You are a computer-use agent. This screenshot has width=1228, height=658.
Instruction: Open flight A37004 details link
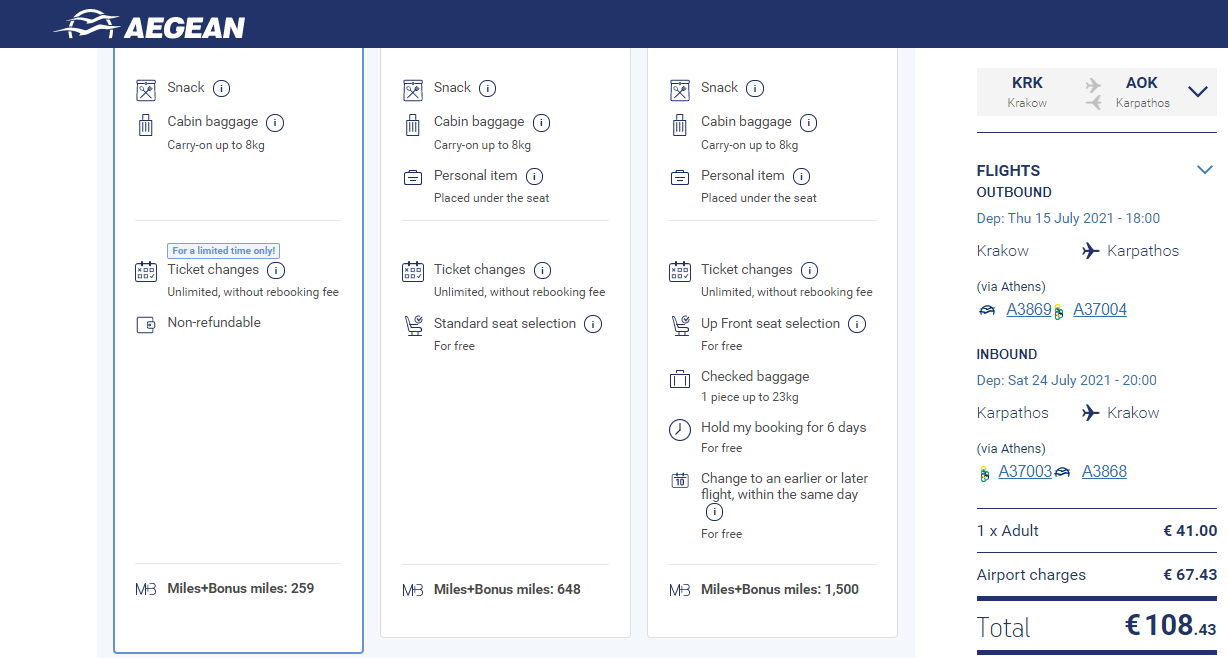pyautogui.click(x=1100, y=310)
